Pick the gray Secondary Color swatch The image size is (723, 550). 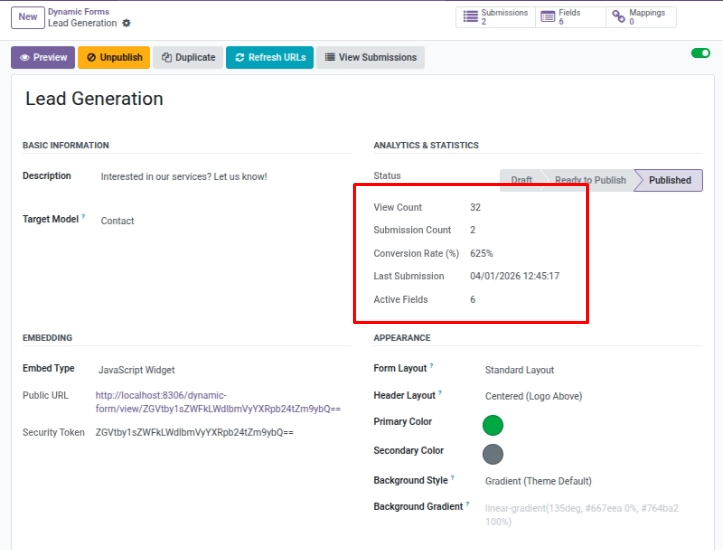(492, 454)
